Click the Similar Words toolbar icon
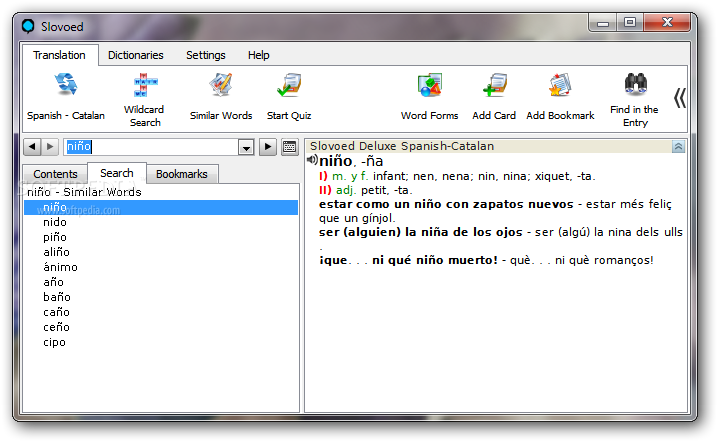Image resolution: width=718 pixels, height=442 pixels. pos(221,85)
